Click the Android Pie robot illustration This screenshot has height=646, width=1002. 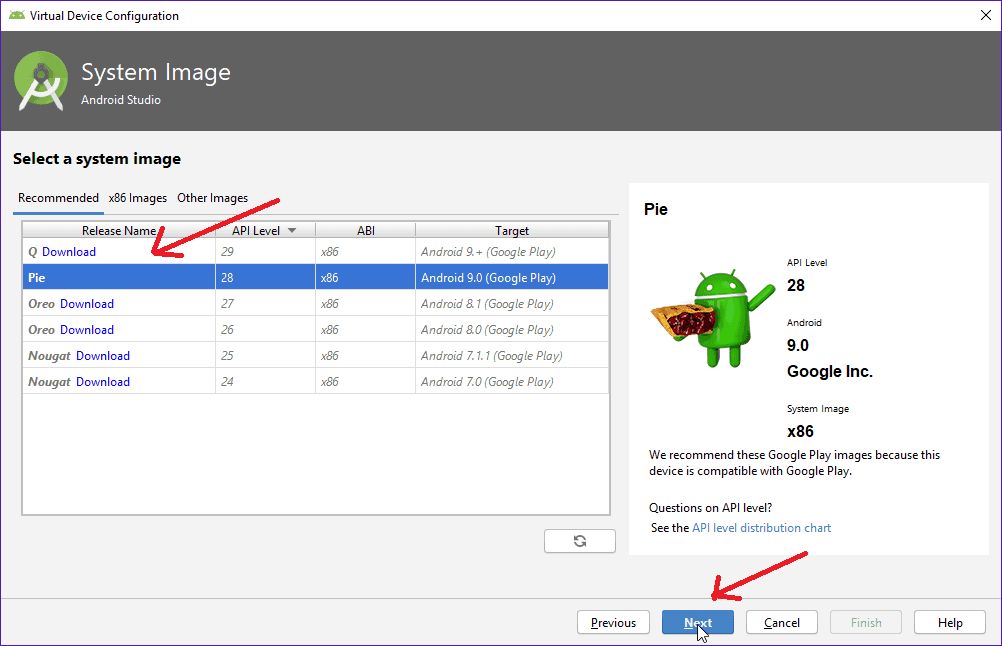[x=715, y=320]
